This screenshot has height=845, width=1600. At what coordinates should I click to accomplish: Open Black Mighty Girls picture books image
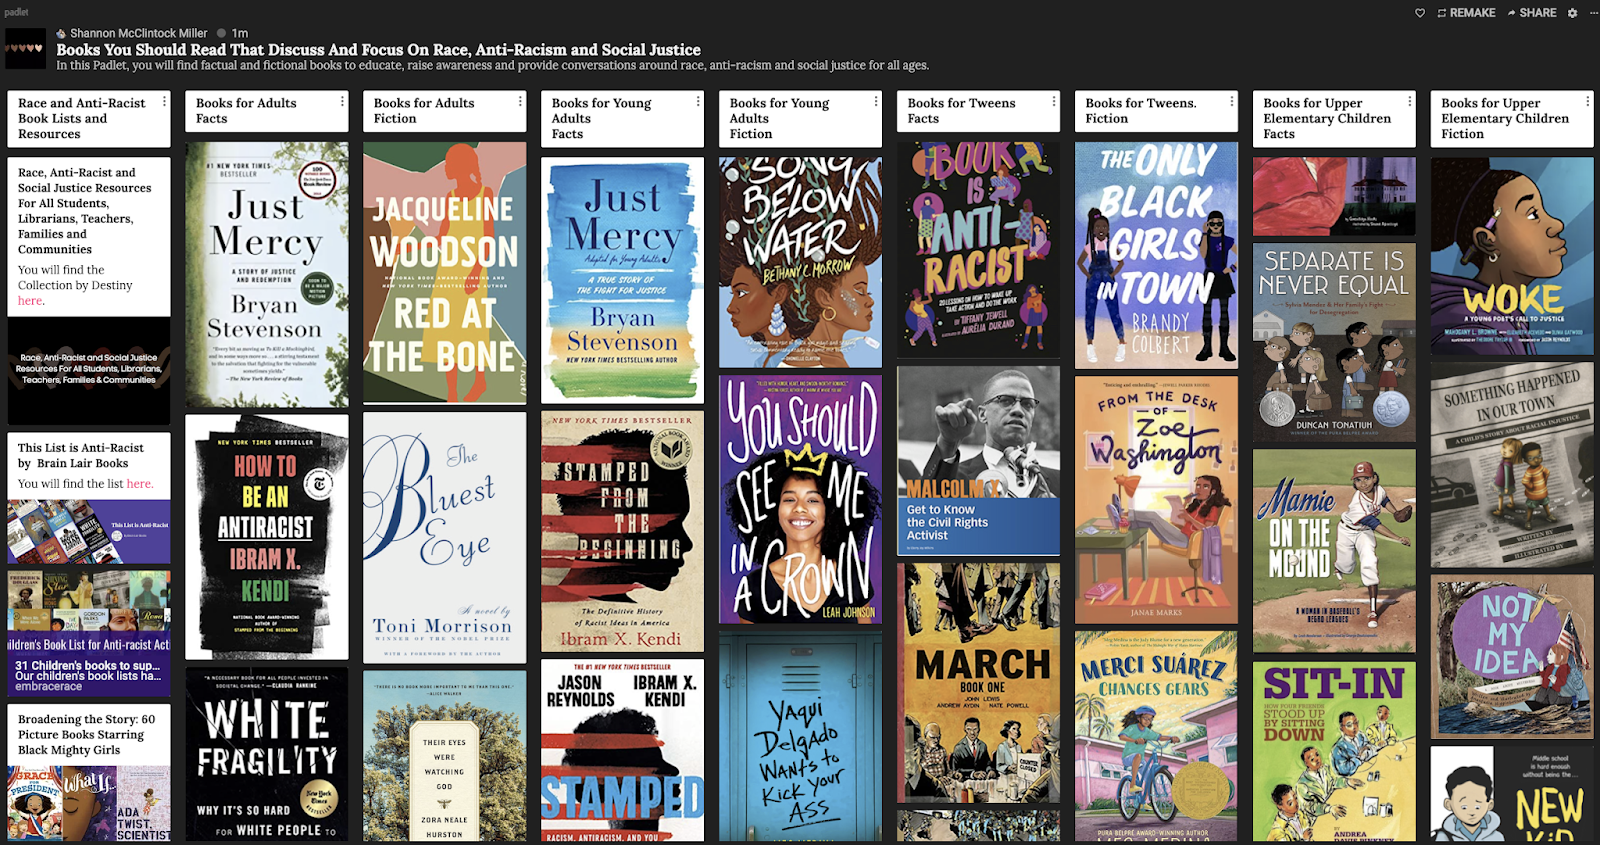(x=89, y=803)
